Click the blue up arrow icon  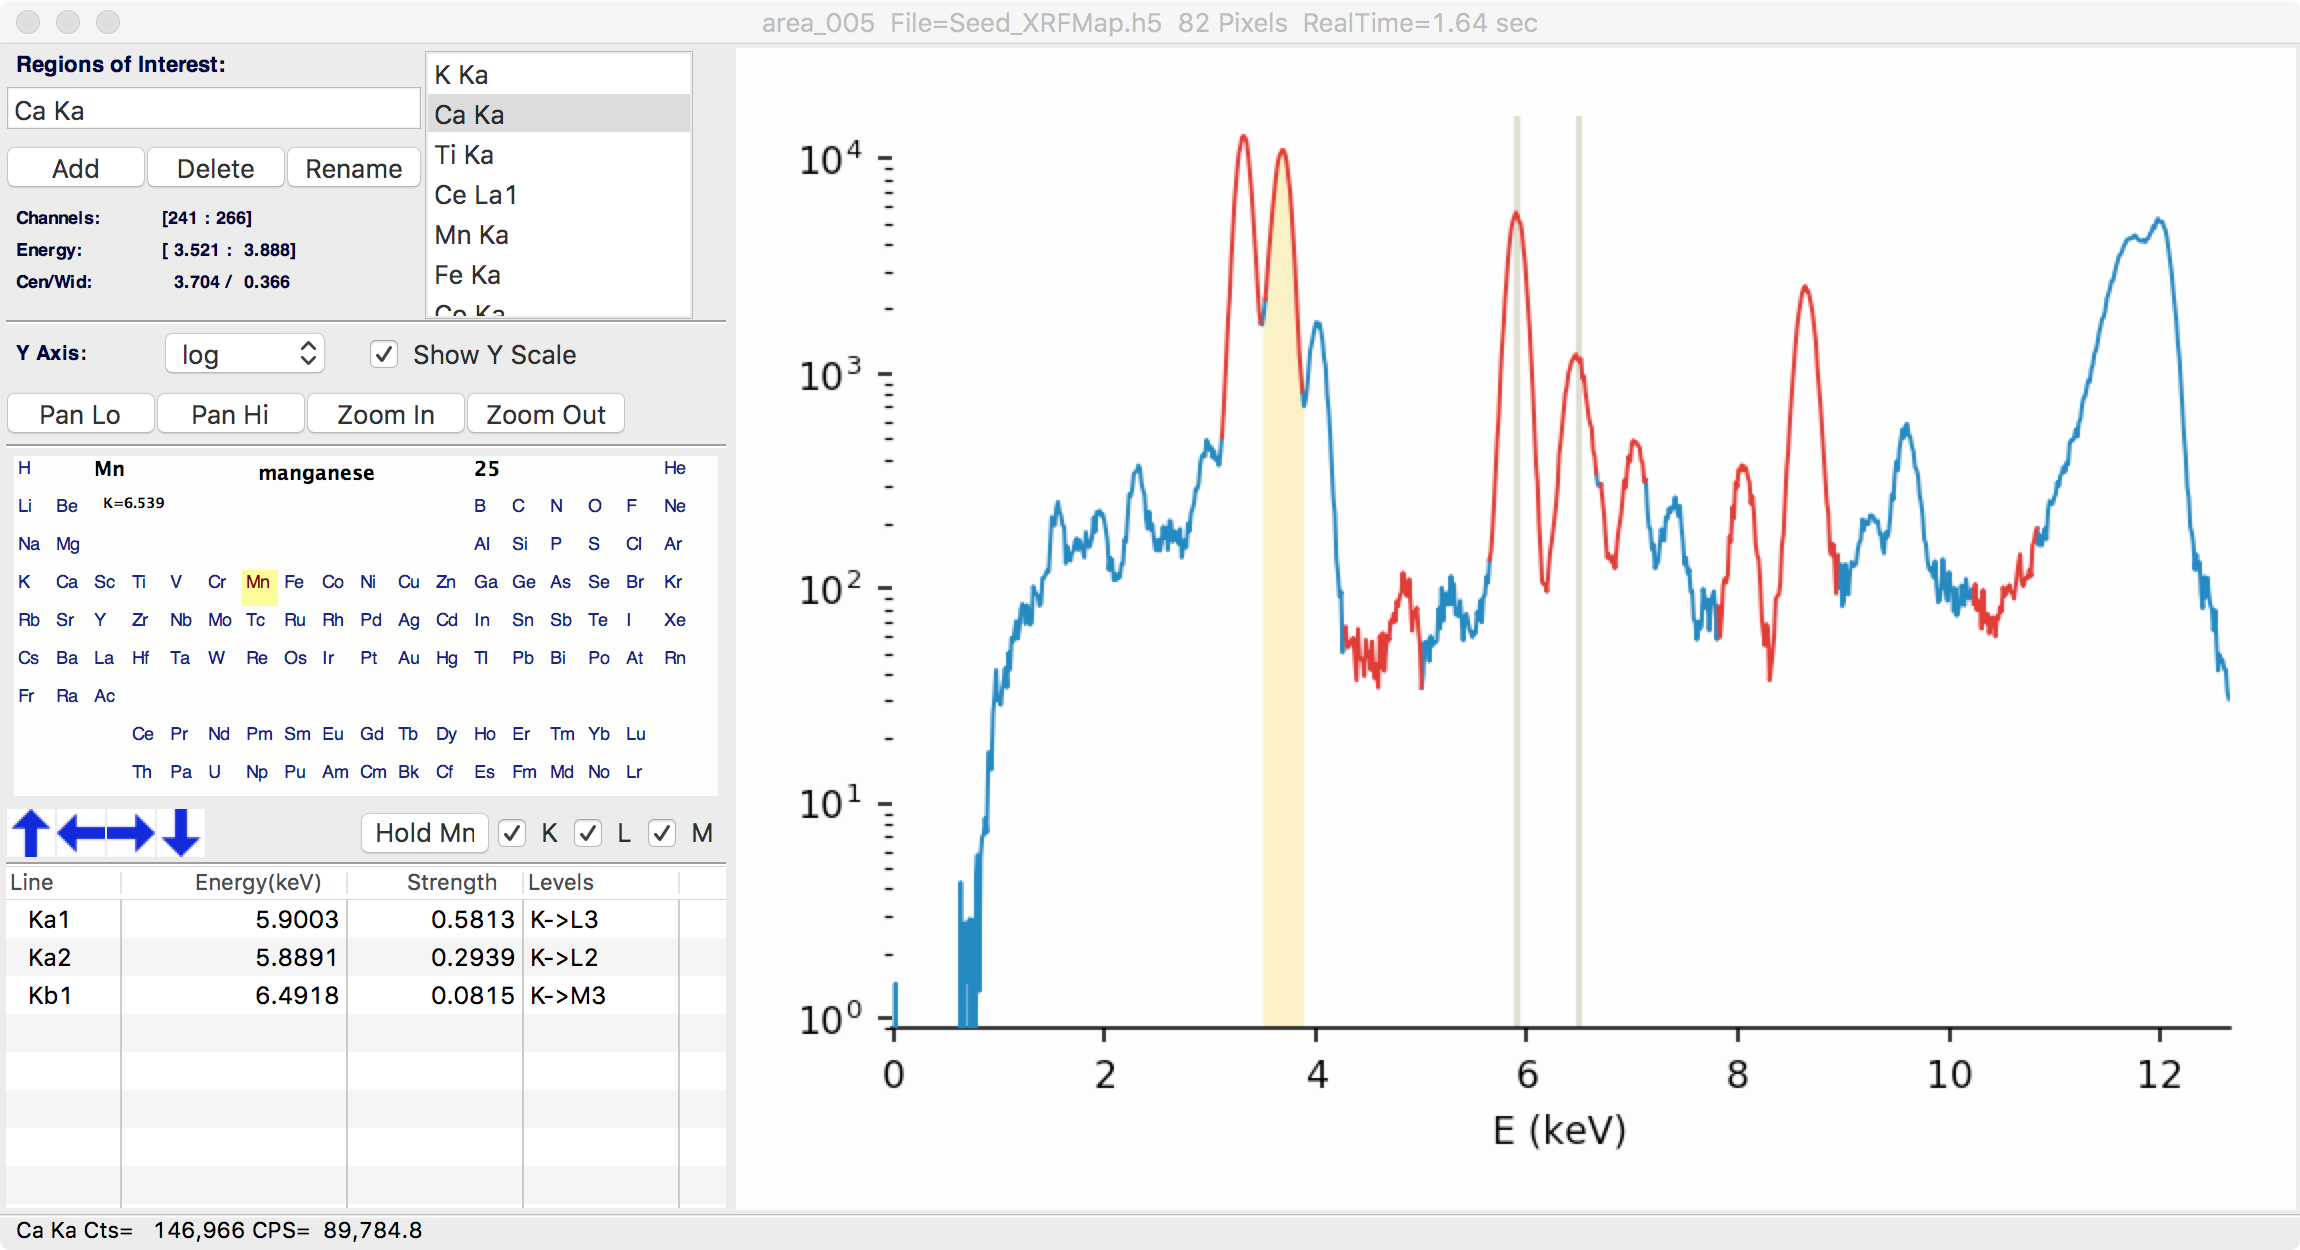tap(31, 833)
